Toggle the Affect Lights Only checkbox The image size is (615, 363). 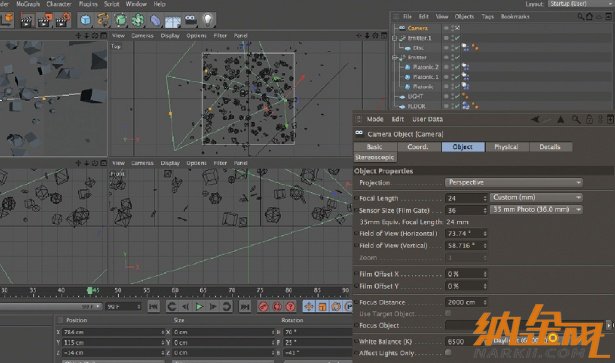click(448, 353)
